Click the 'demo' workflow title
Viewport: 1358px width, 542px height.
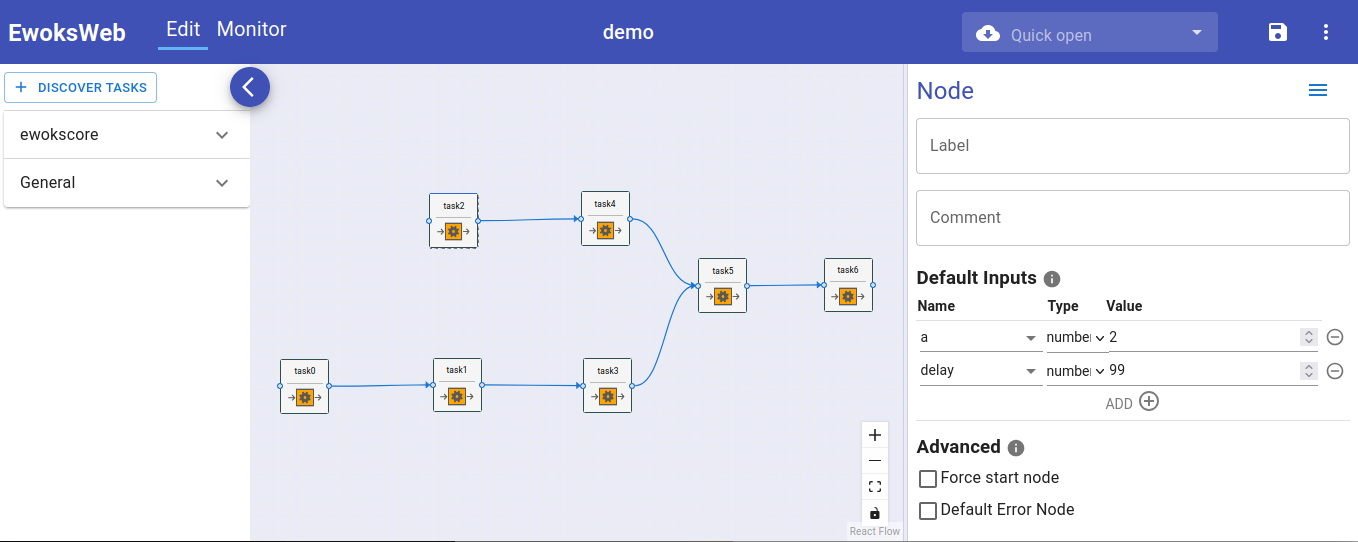coord(628,33)
